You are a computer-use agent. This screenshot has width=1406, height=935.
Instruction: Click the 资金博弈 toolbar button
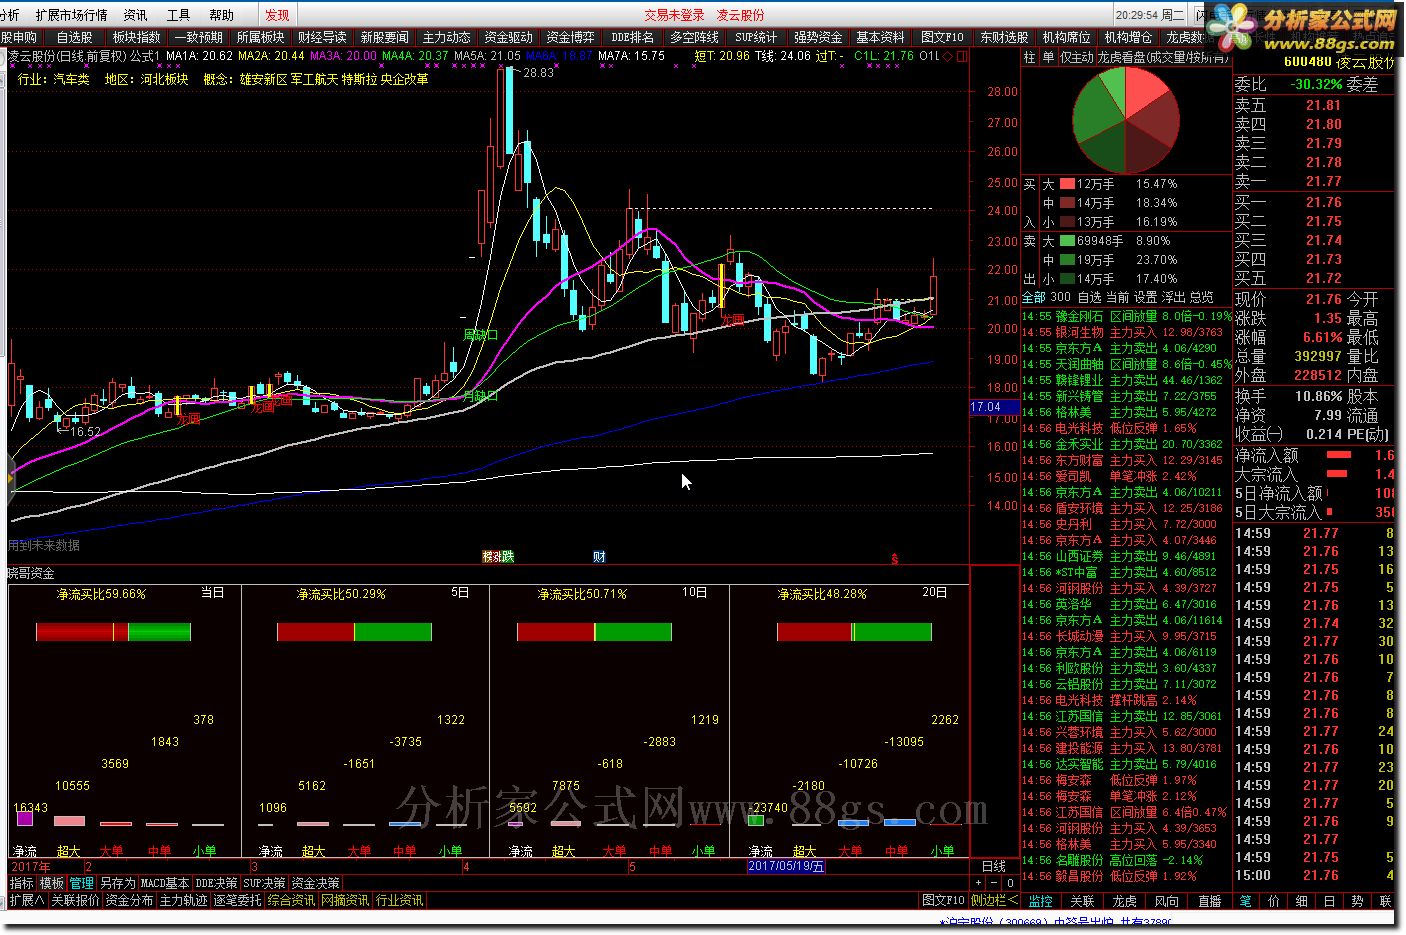[570, 37]
